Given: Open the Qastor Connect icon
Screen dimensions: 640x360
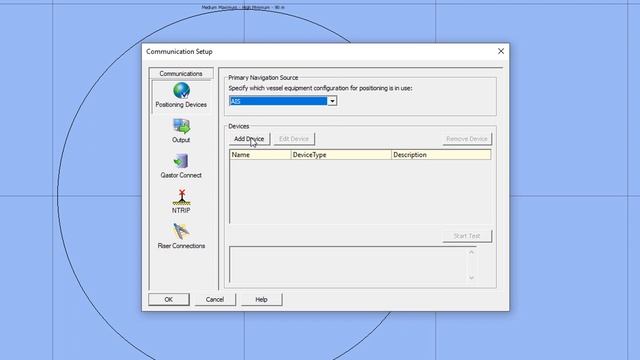Looking at the screenshot, I should pyautogui.click(x=181, y=161).
